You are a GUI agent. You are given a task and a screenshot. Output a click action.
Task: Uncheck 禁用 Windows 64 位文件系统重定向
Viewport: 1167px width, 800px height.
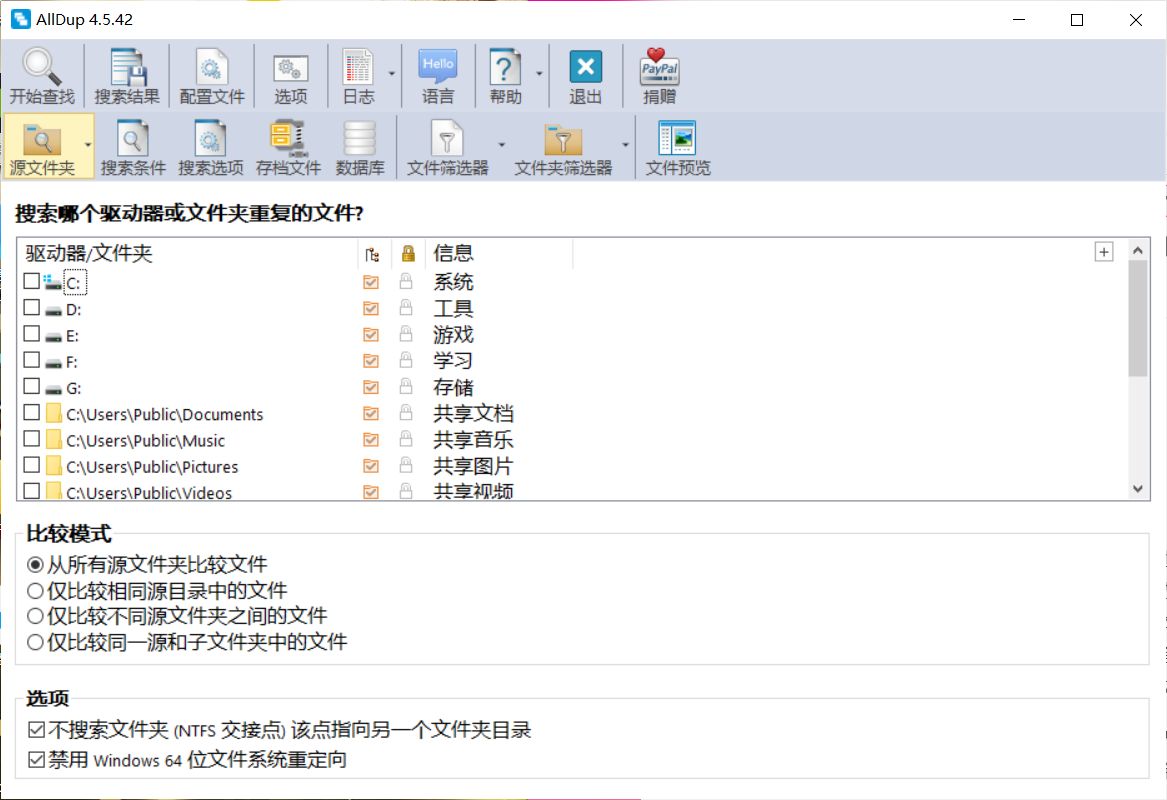point(37,760)
